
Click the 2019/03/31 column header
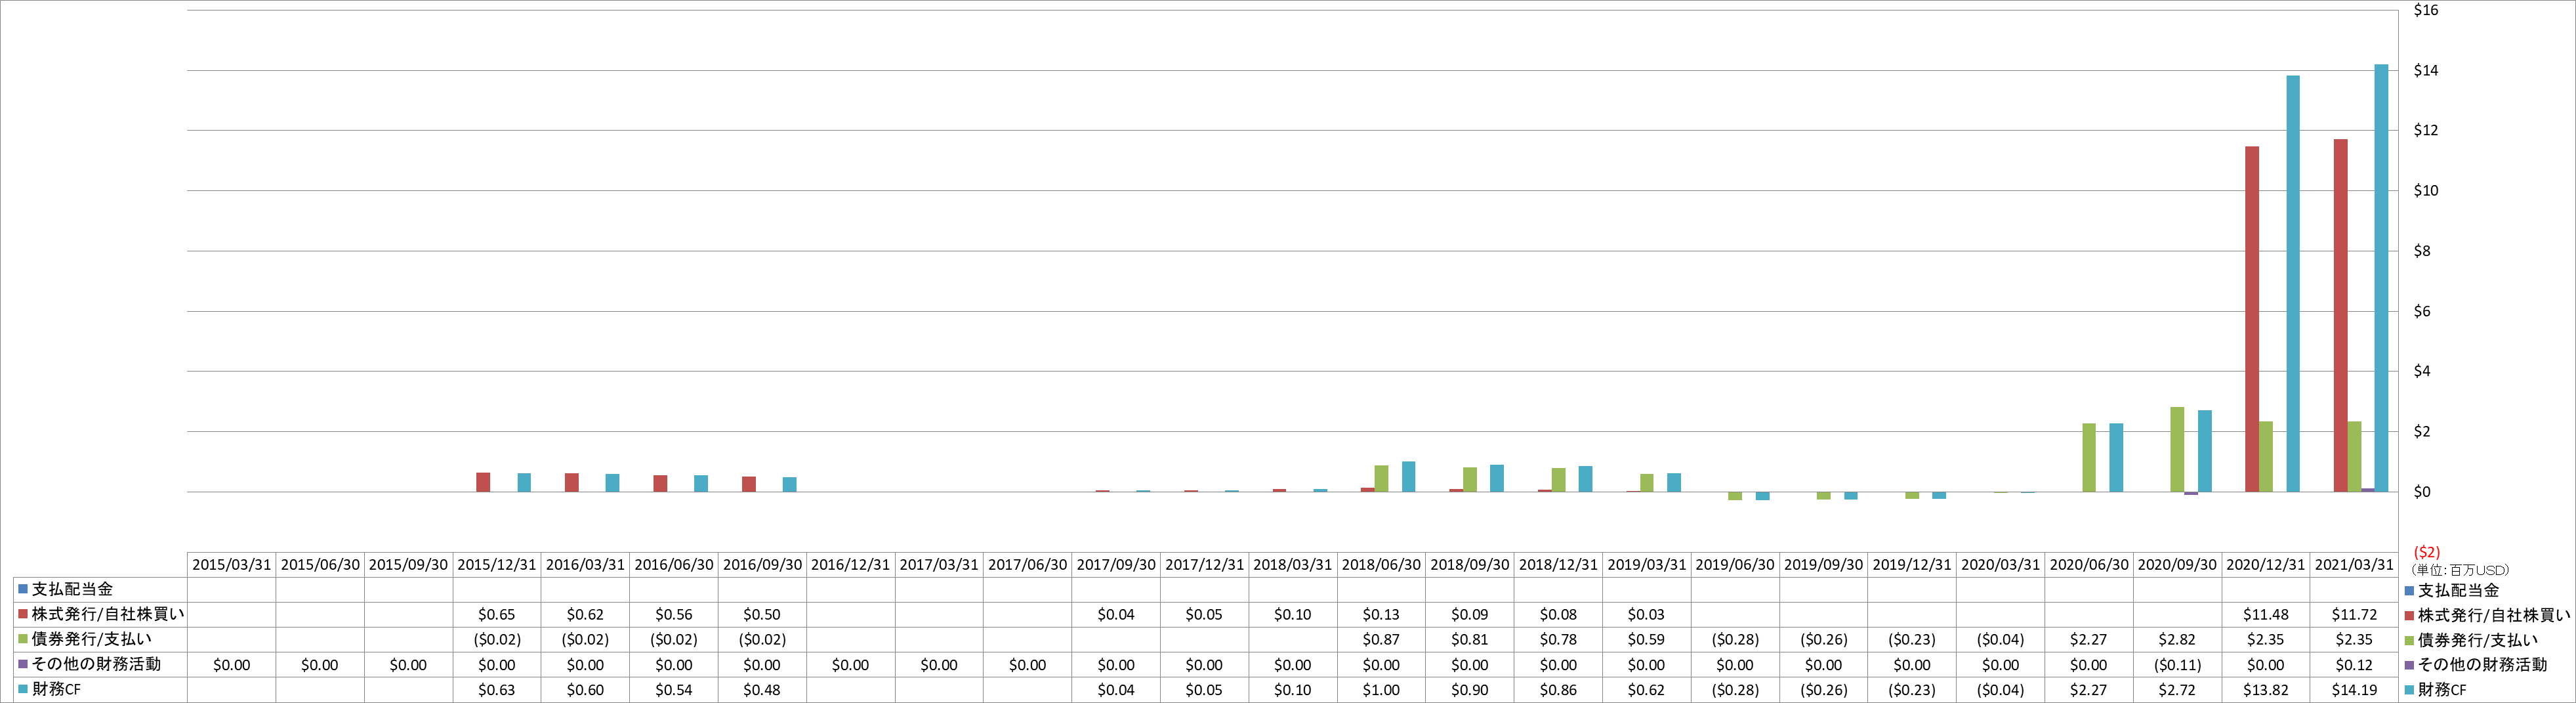point(1646,565)
